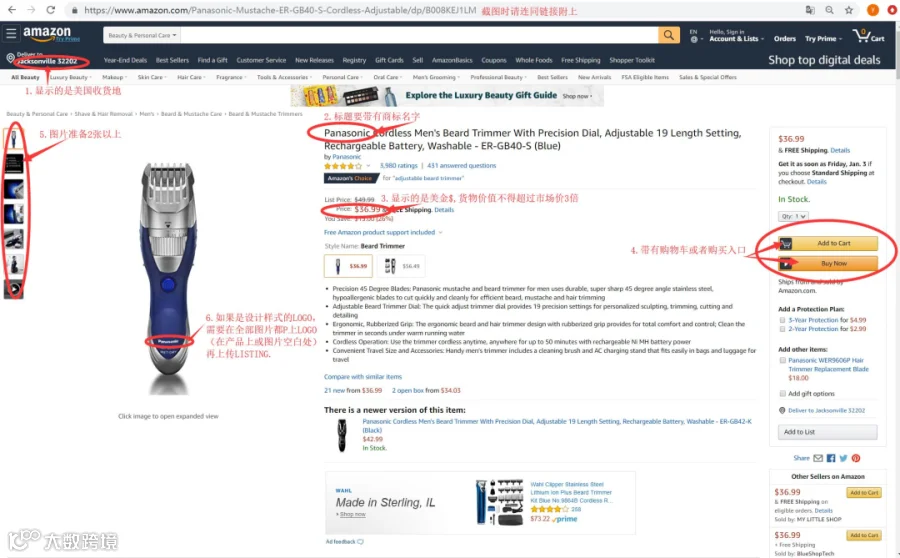Share the product via Twitter icon
This screenshot has width=900, height=558.
(843, 458)
